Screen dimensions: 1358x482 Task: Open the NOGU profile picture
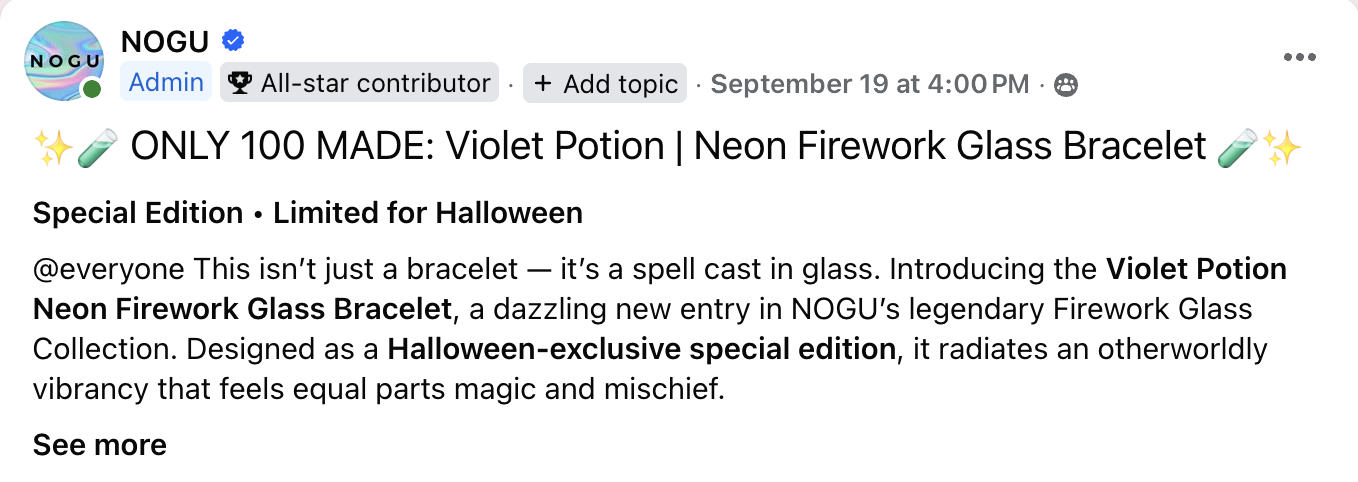pos(62,61)
